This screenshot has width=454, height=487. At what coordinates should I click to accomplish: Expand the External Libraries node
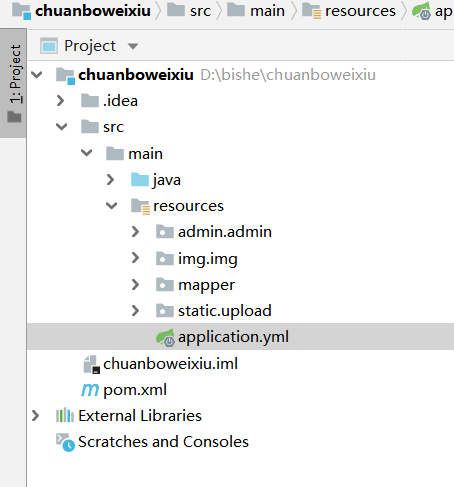[35, 416]
